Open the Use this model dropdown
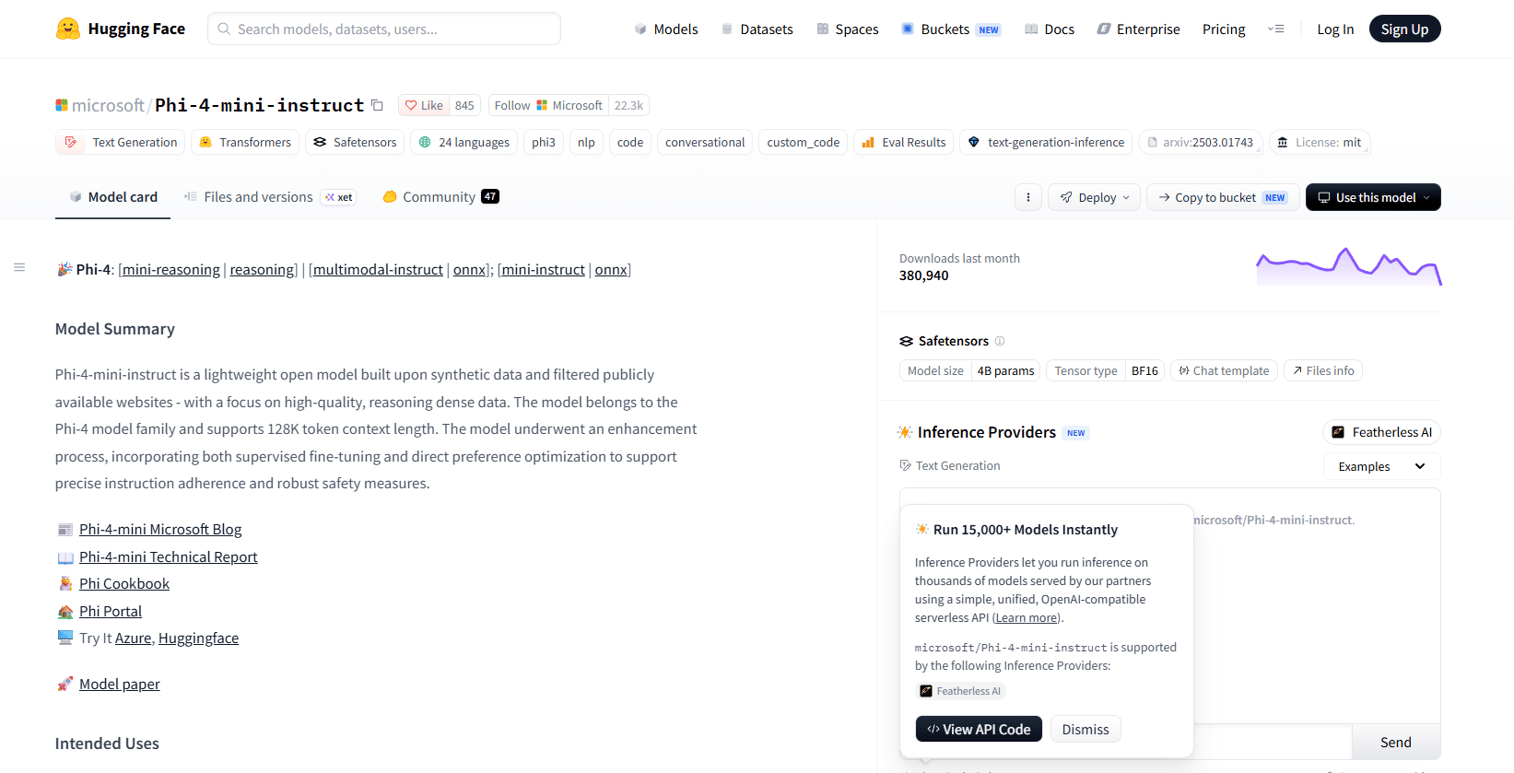The image size is (1514, 773). [x=1373, y=197]
